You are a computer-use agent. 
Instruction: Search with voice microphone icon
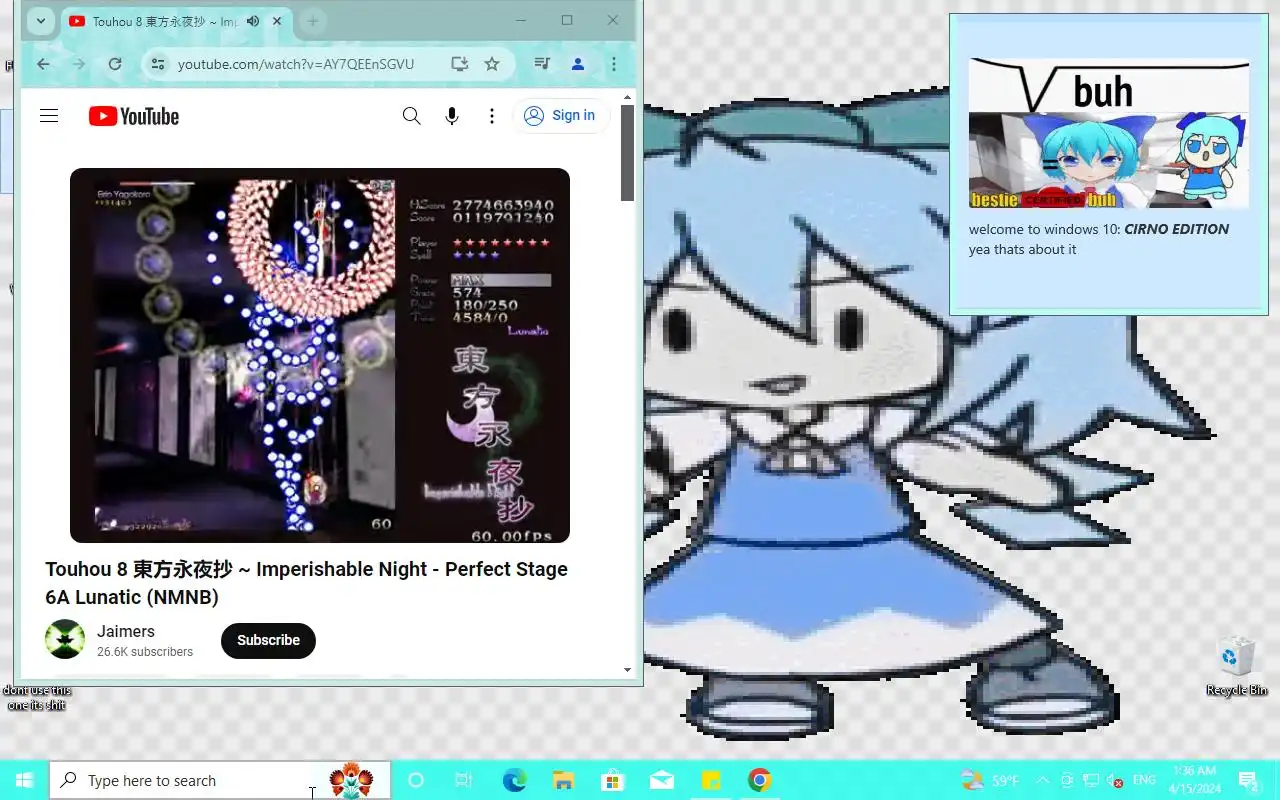click(452, 116)
